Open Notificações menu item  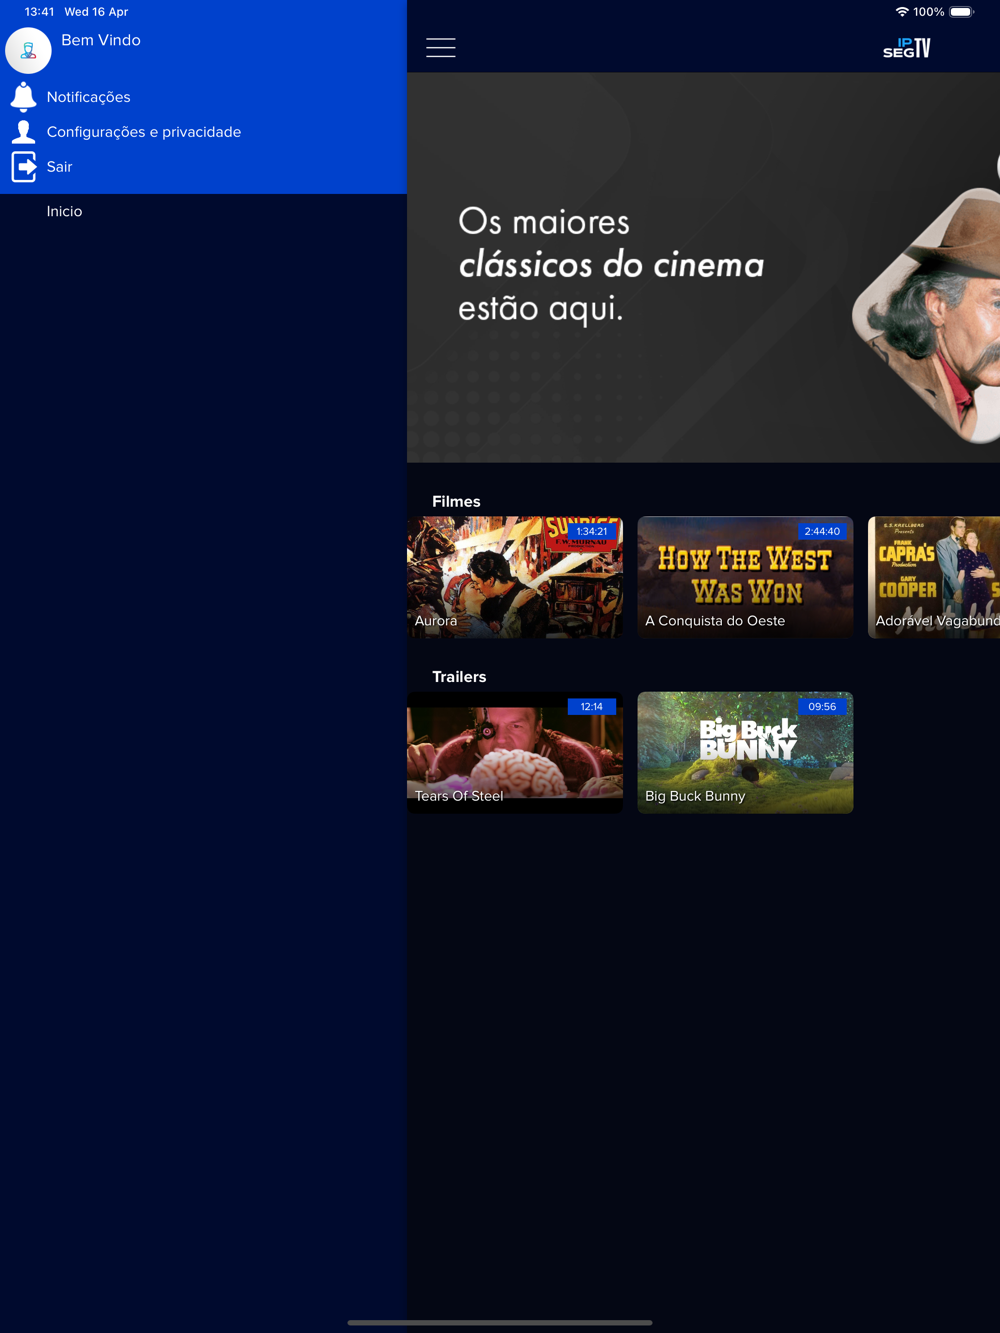point(88,97)
